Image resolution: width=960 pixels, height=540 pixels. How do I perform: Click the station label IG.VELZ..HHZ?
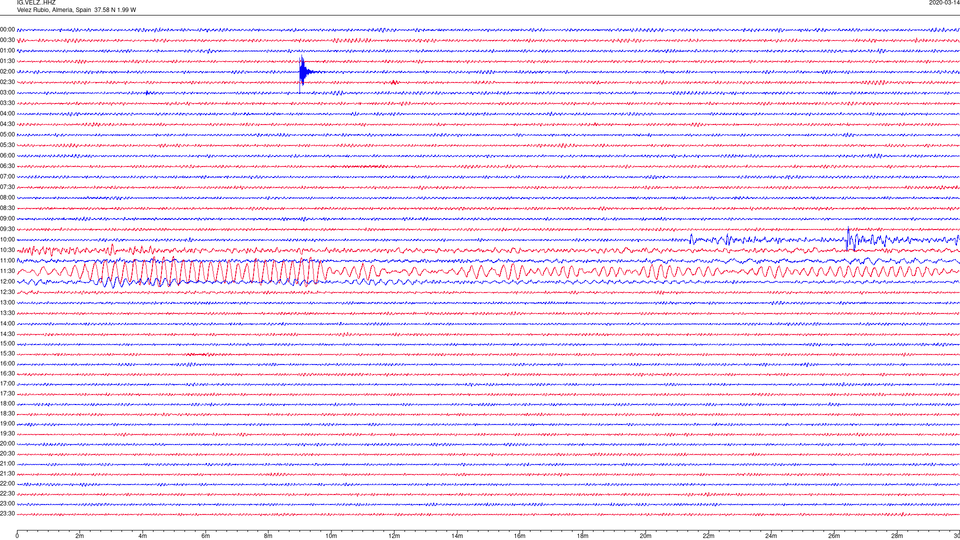click(36, 2)
